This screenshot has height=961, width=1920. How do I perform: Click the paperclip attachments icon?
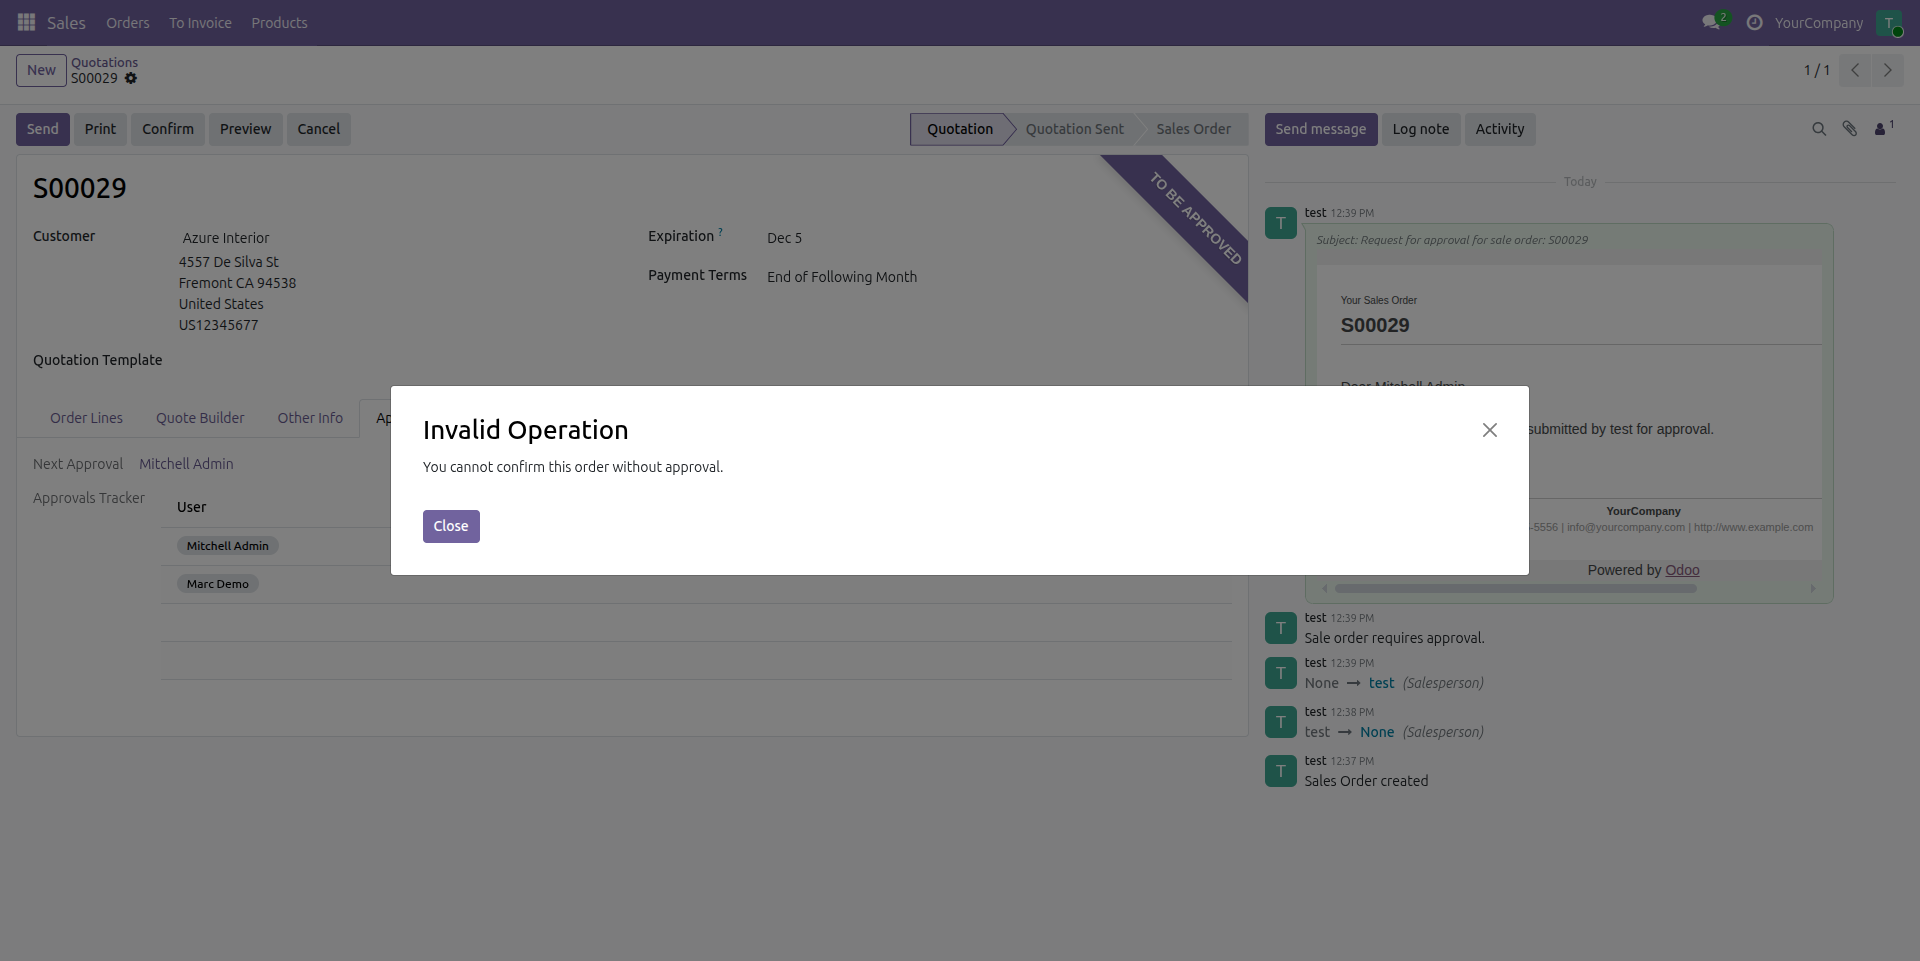[1850, 129]
